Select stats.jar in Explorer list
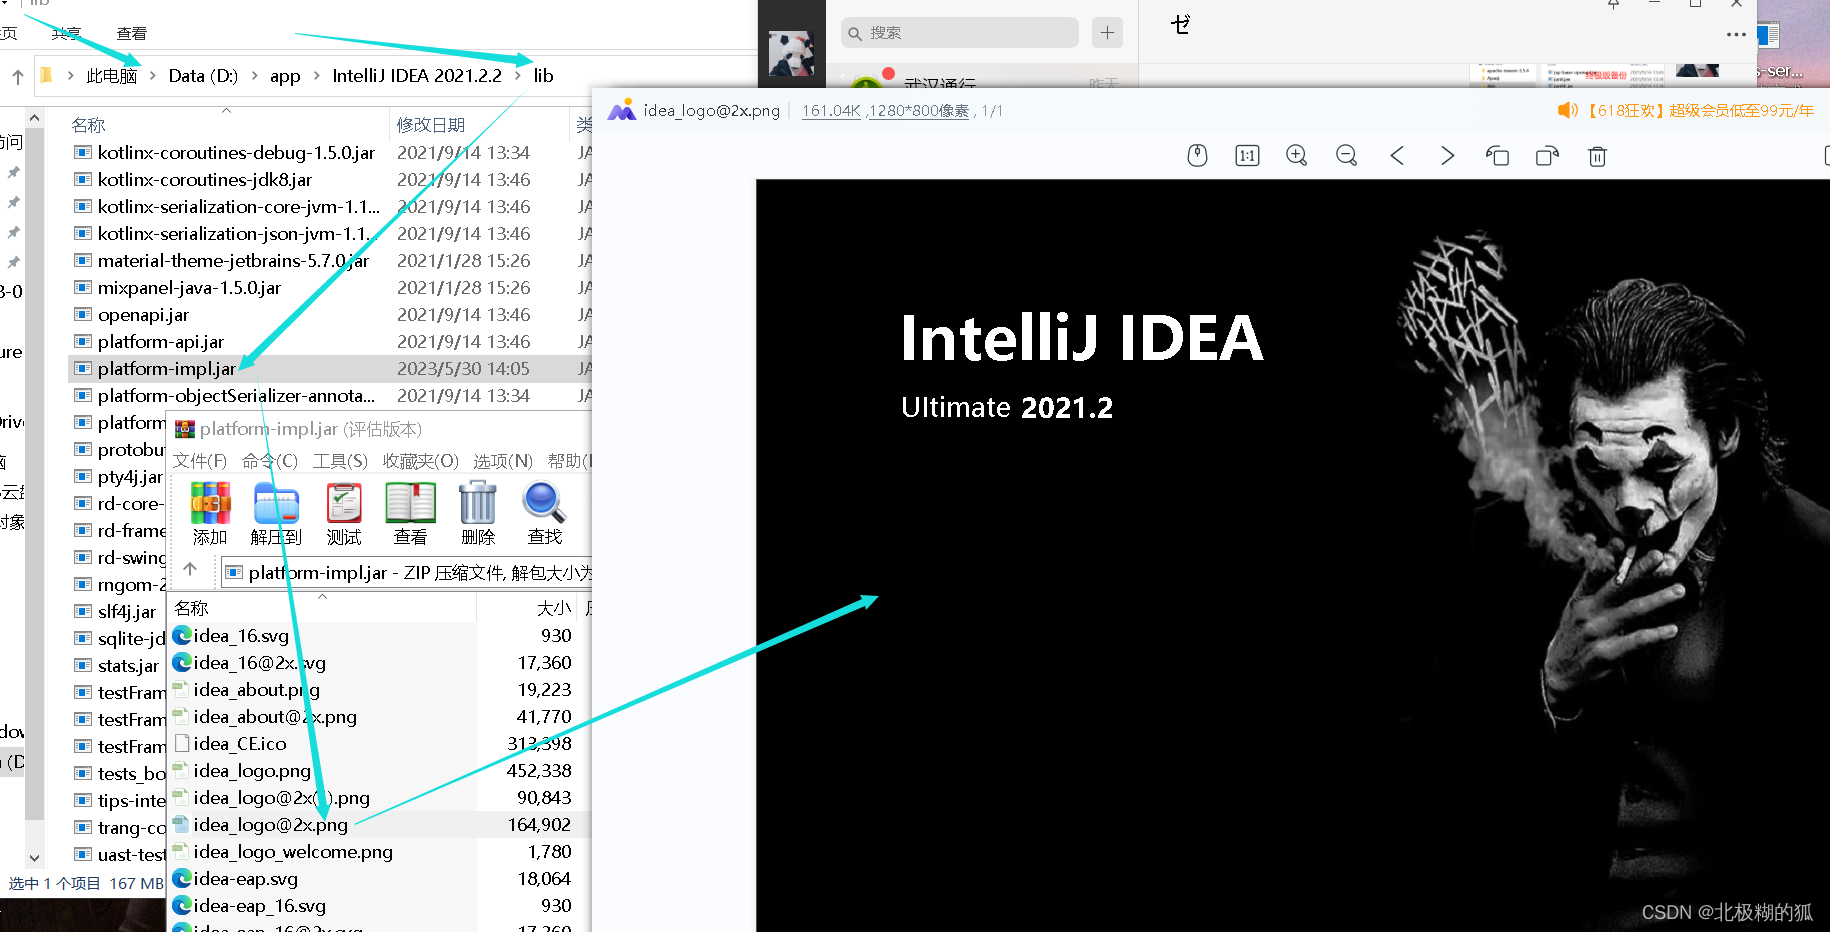 [128, 666]
